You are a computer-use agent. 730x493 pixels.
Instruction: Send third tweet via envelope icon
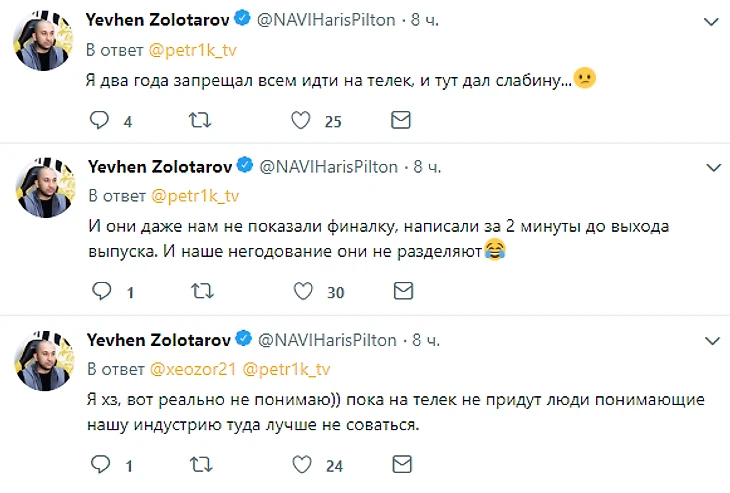coord(401,464)
